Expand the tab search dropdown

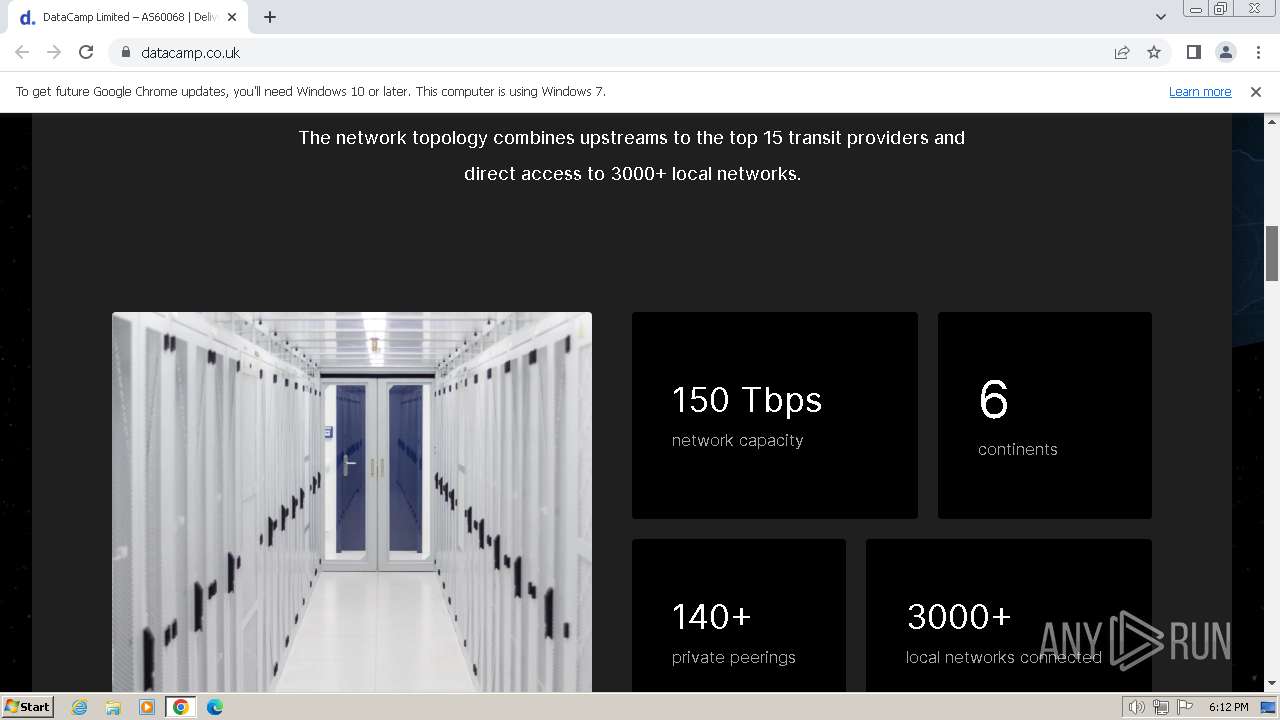pos(1160,17)
